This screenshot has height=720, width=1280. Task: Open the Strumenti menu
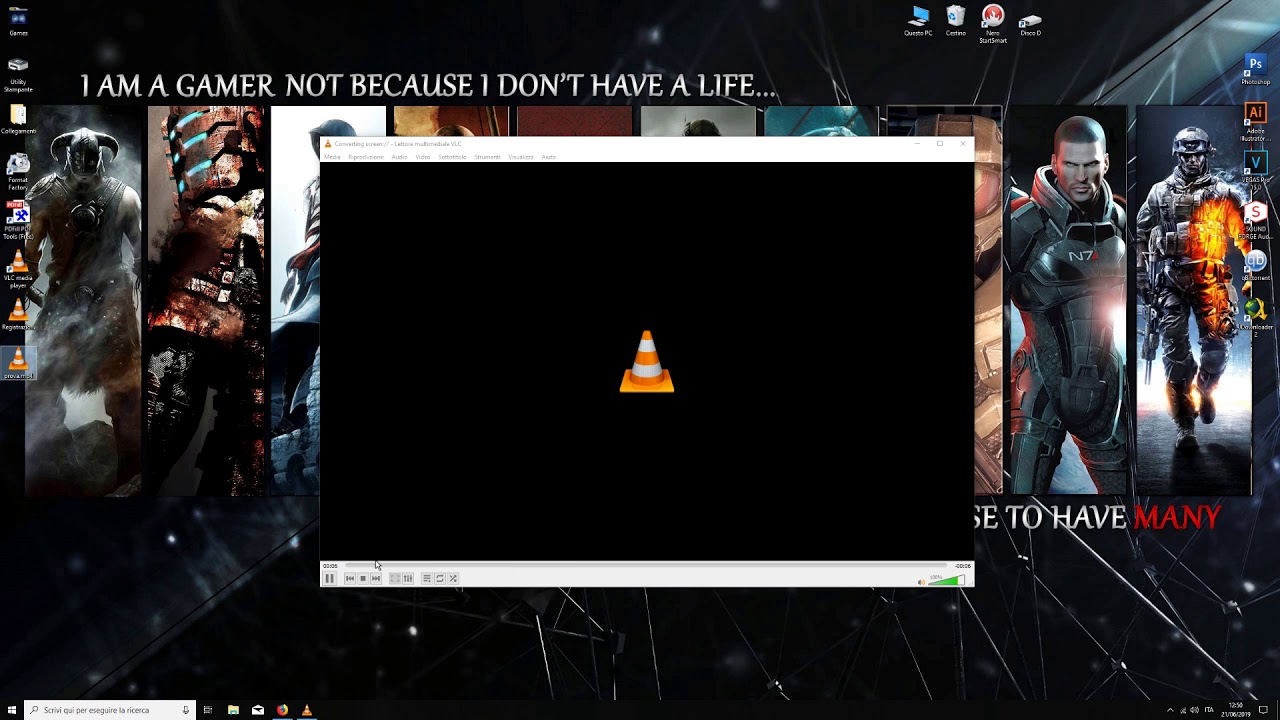(x=487, y=157)
